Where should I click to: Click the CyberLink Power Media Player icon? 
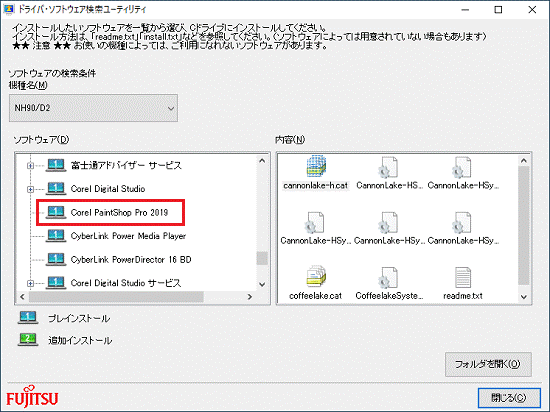coord(56,236)
